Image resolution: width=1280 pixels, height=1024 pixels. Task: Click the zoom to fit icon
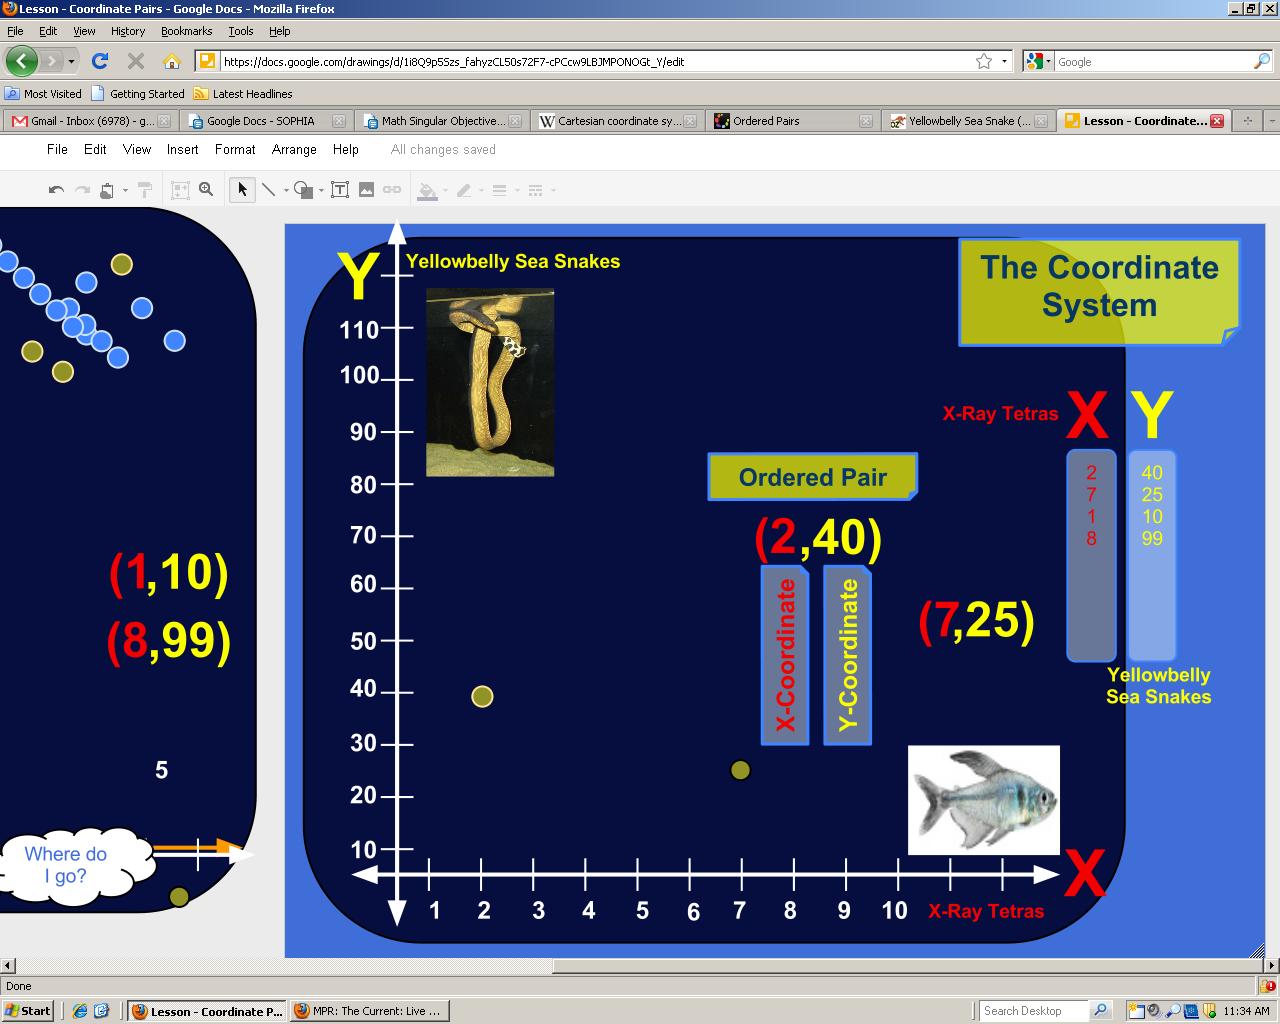tap(180, 190)
